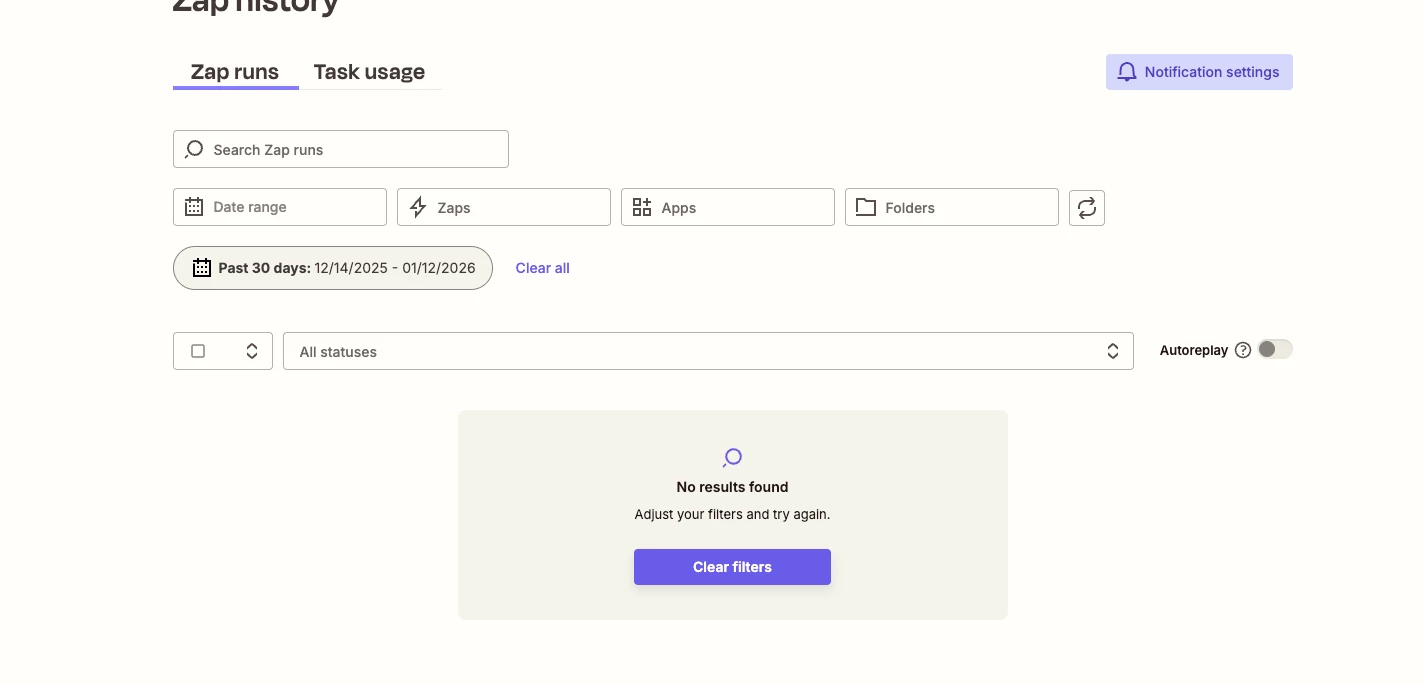Click the Apps grid icon
The image size is (1426, 685).
pos(642,207)
